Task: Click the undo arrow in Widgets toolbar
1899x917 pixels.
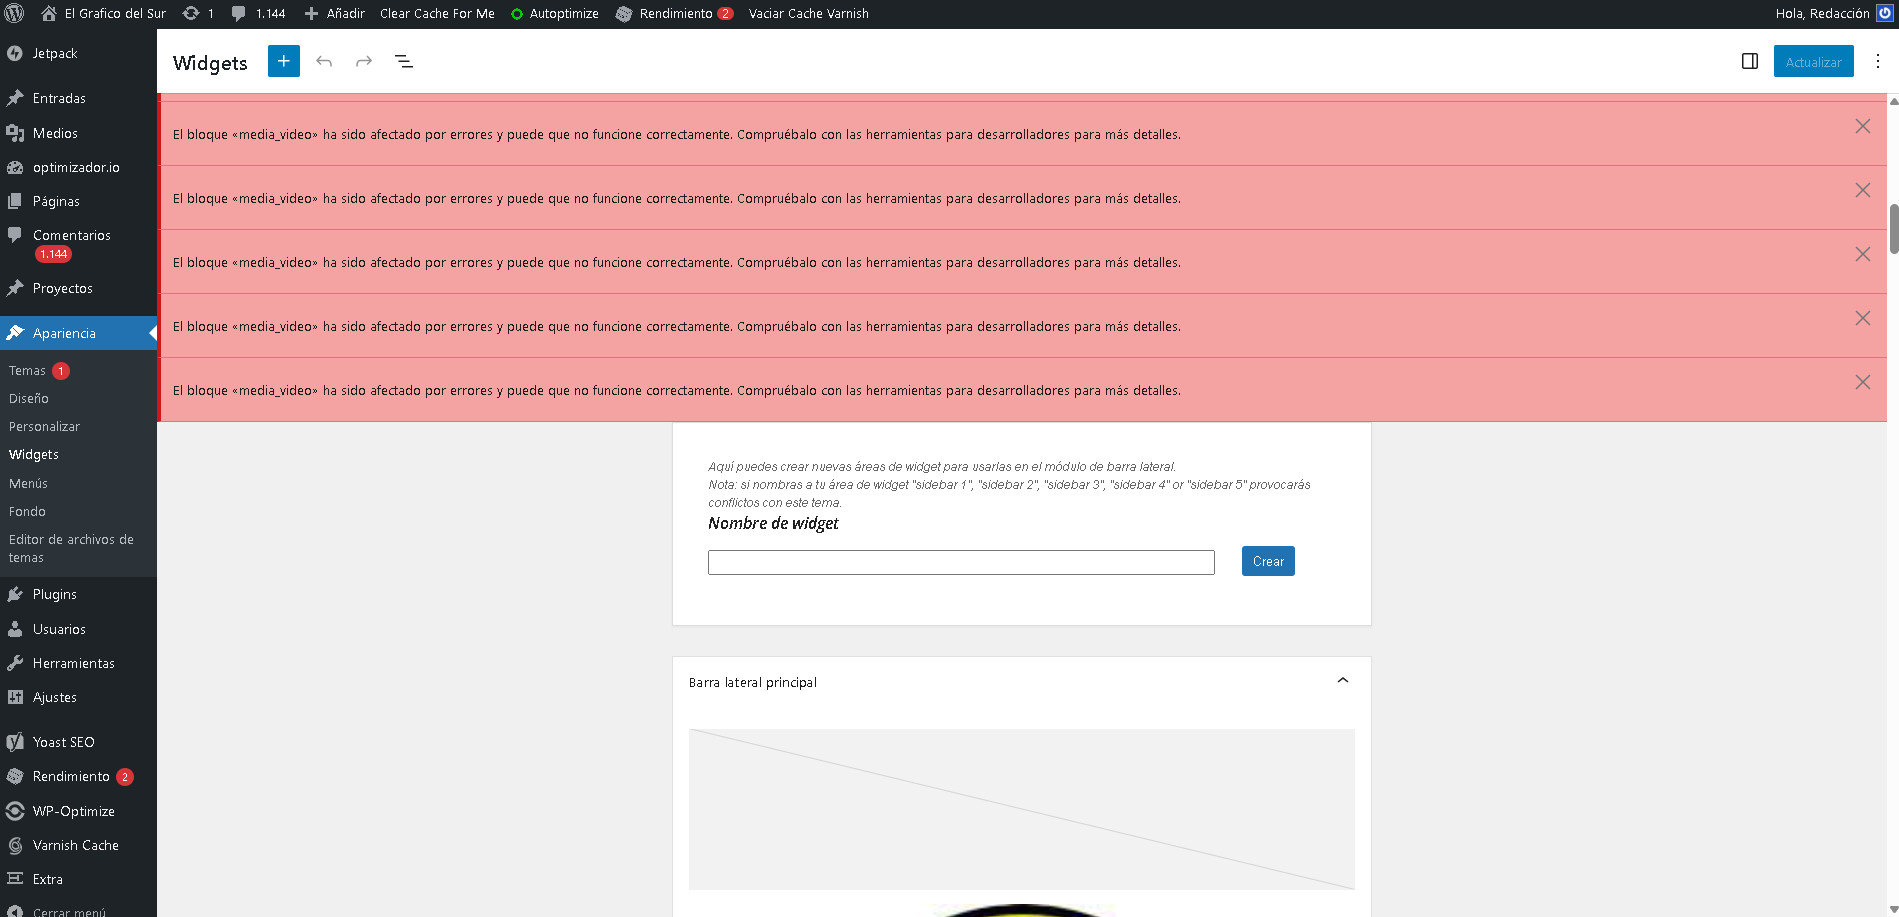Action: (x=324, y=61)
